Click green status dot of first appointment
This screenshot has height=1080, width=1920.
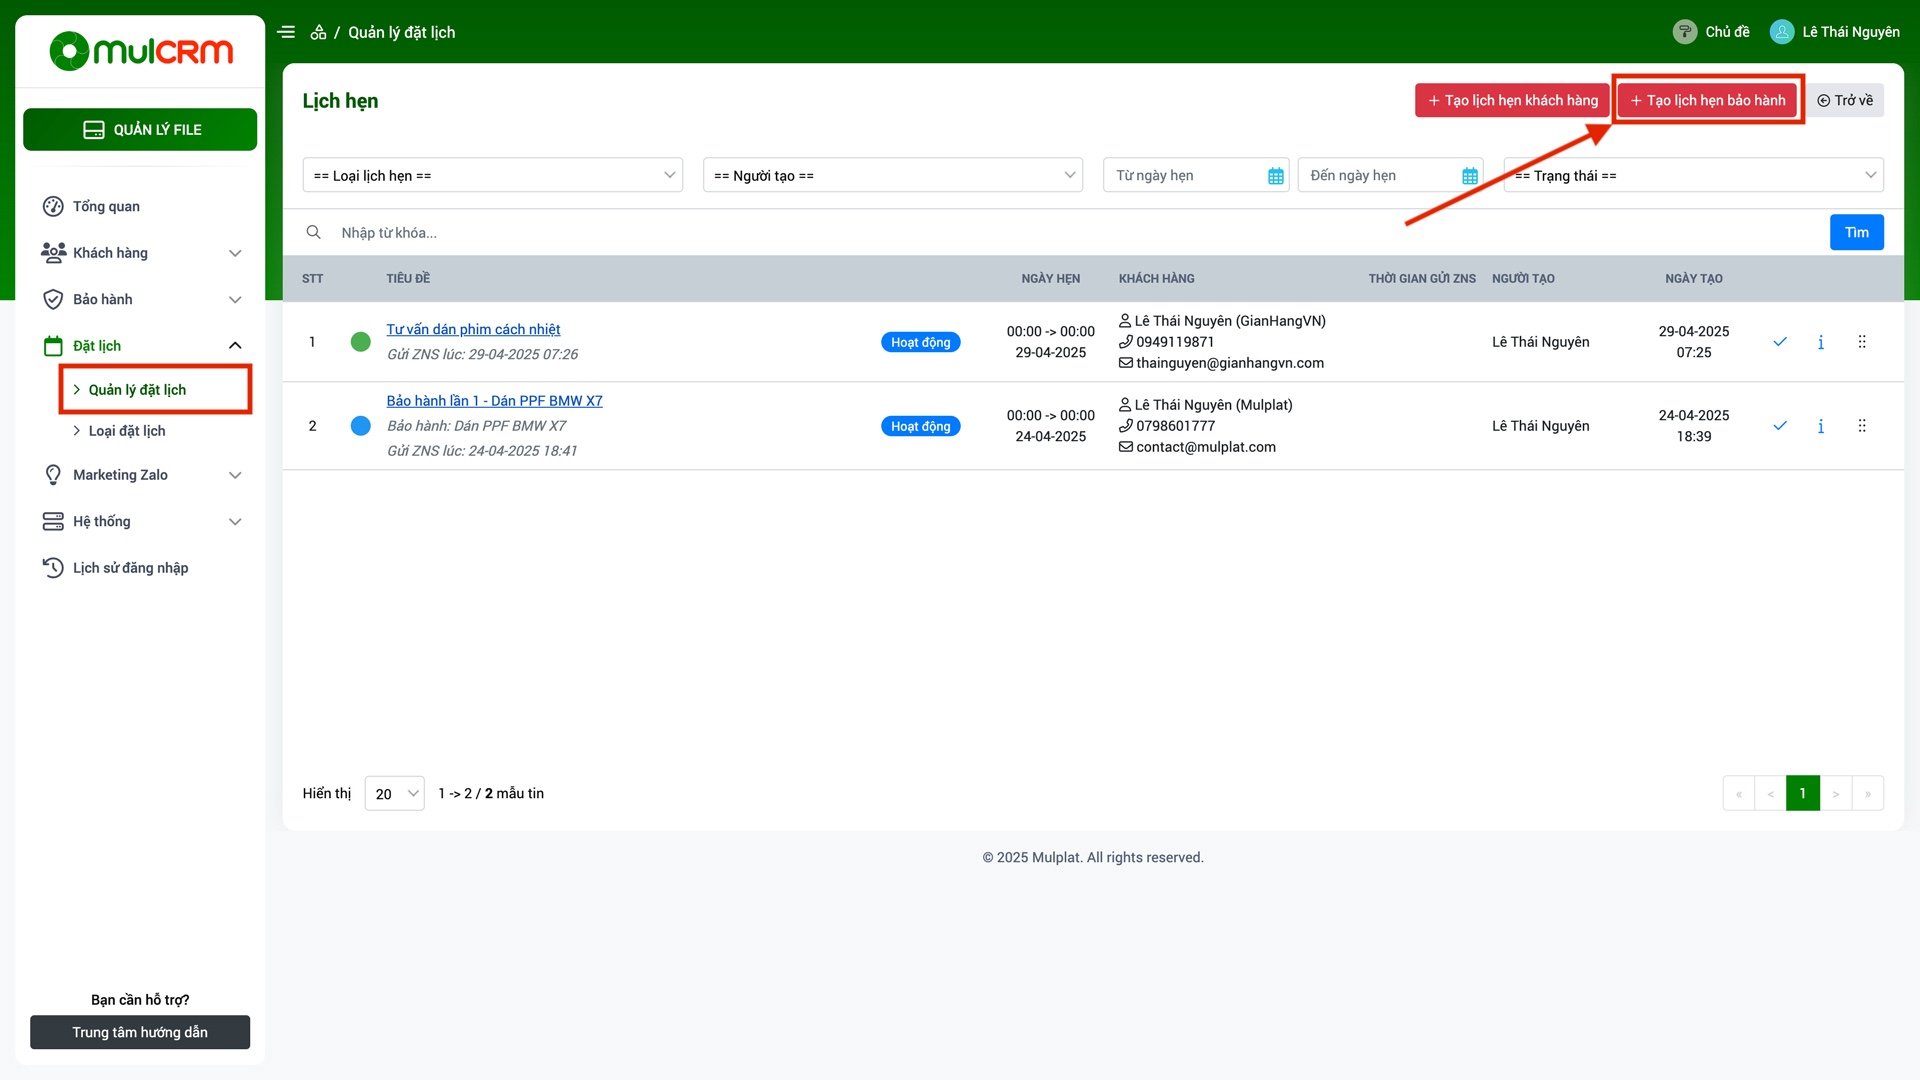361,342
